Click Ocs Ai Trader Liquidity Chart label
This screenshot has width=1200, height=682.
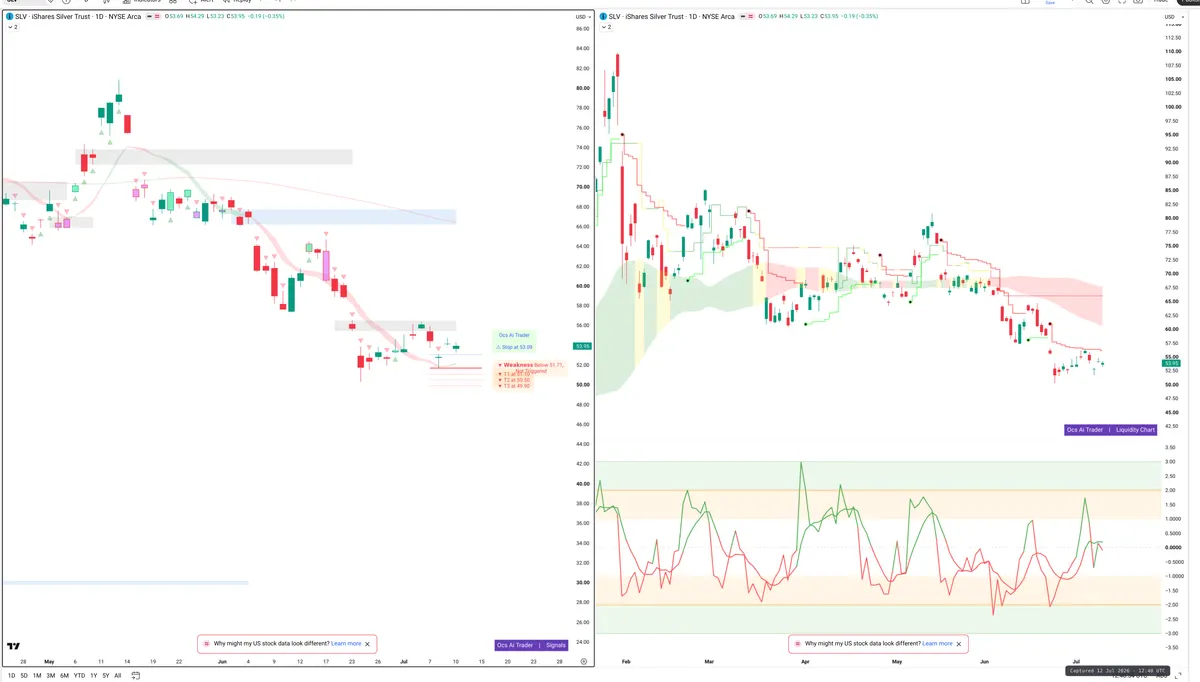[1110, 430]
